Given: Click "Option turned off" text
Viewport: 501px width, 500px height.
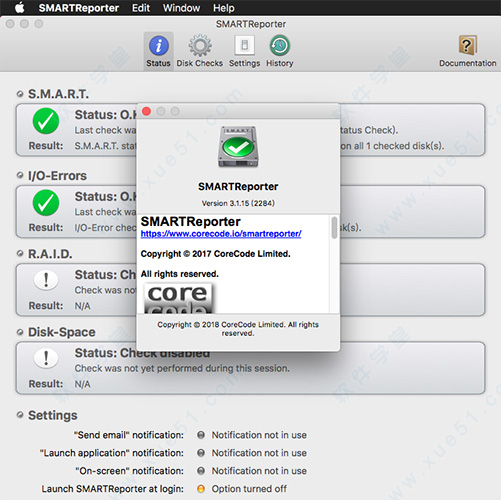Looking at the screenshot, I should pyautogui.click(x=249, y=489).
